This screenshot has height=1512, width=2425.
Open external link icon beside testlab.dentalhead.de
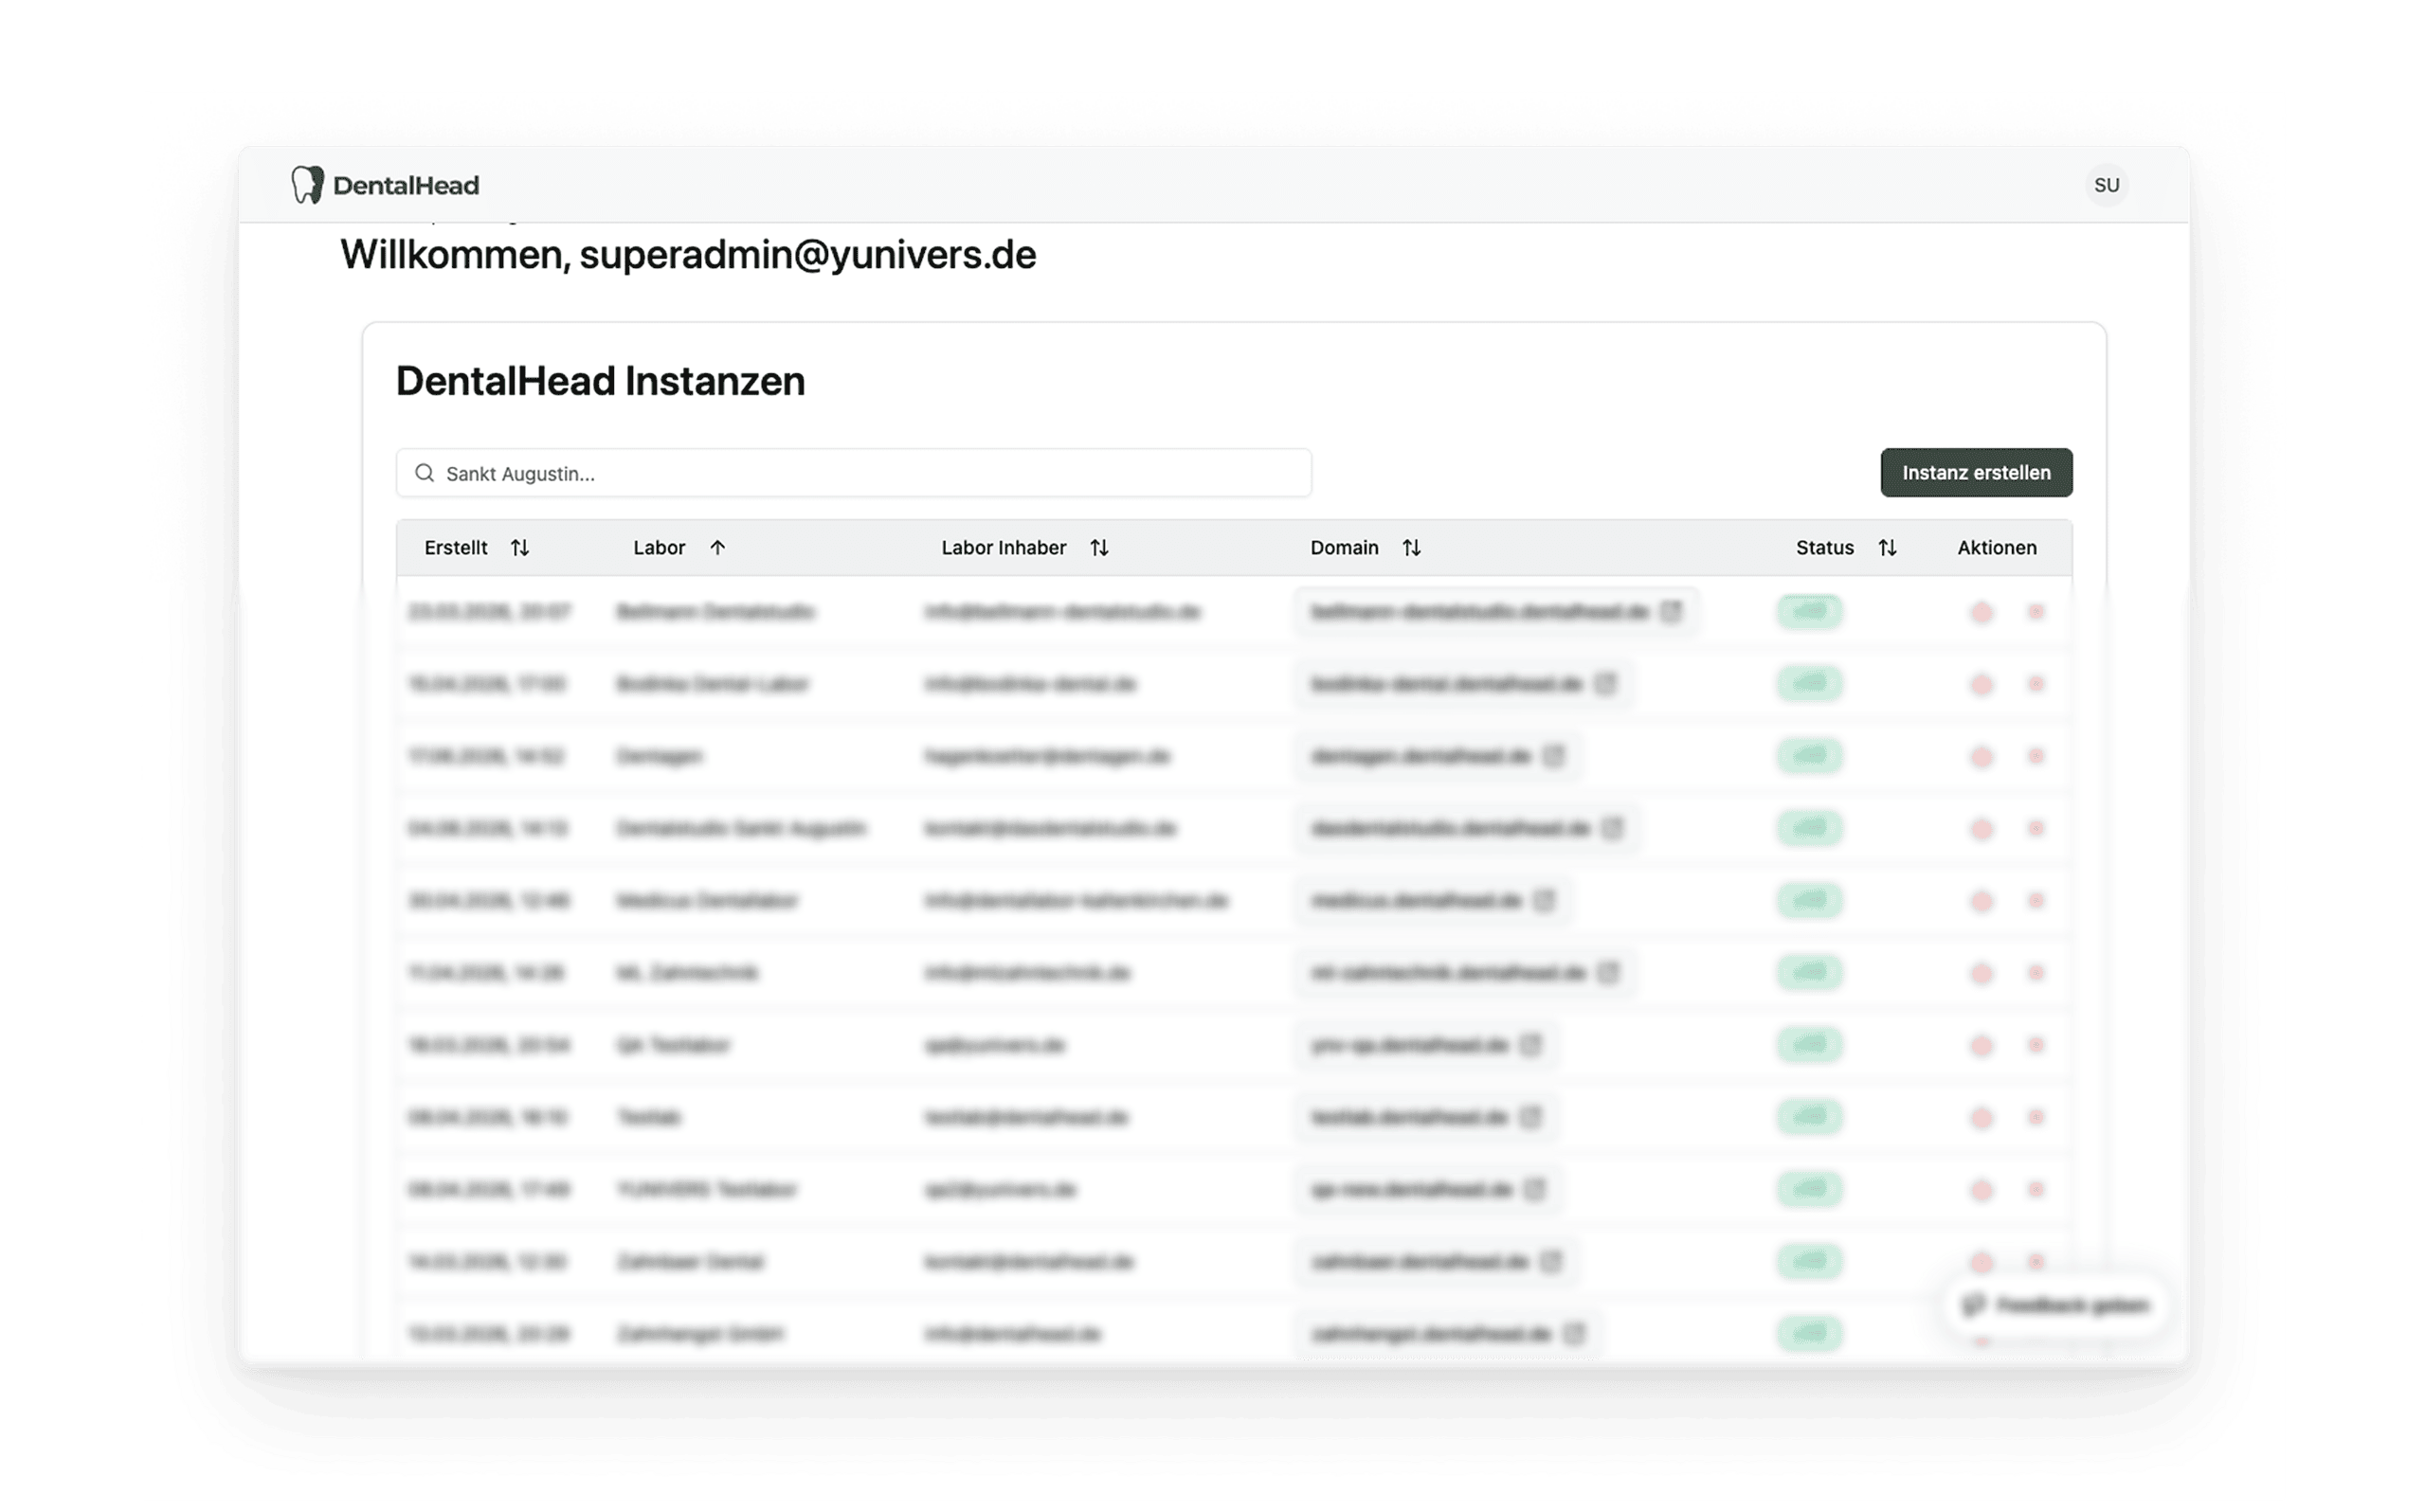1530,1117
